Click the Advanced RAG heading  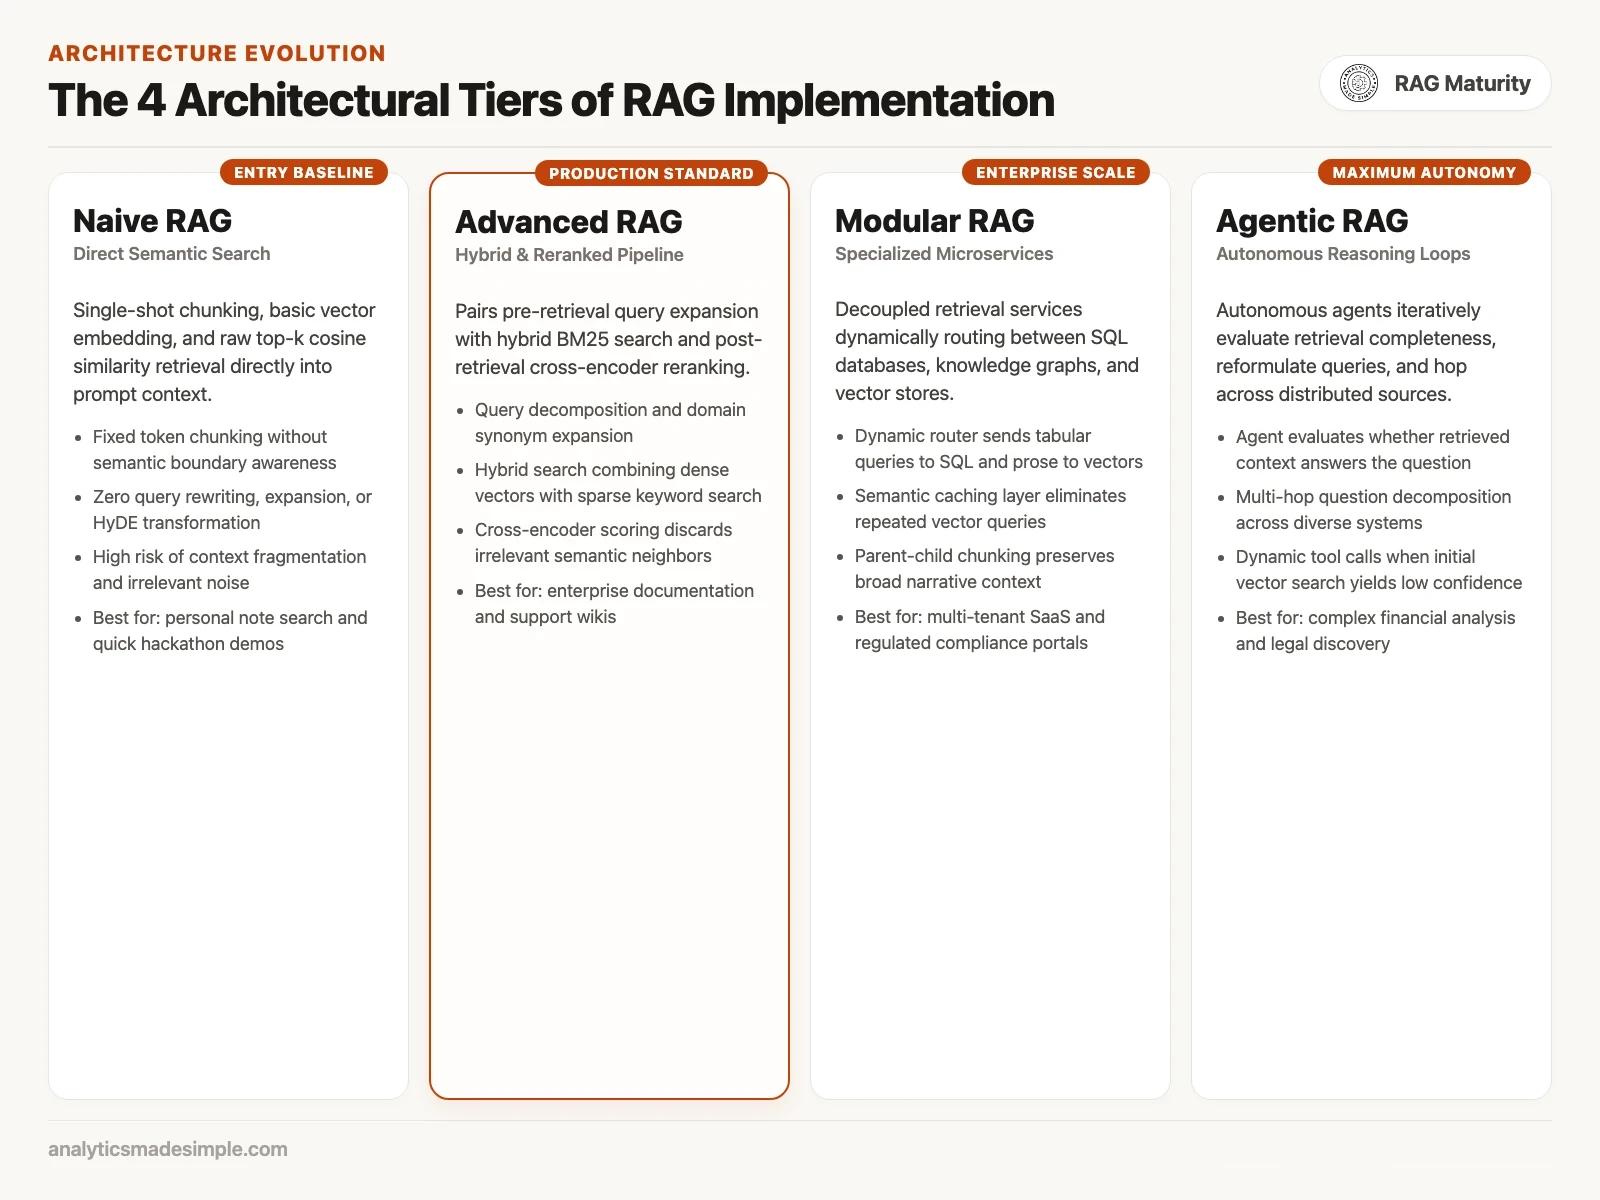[x=569, y=221]
